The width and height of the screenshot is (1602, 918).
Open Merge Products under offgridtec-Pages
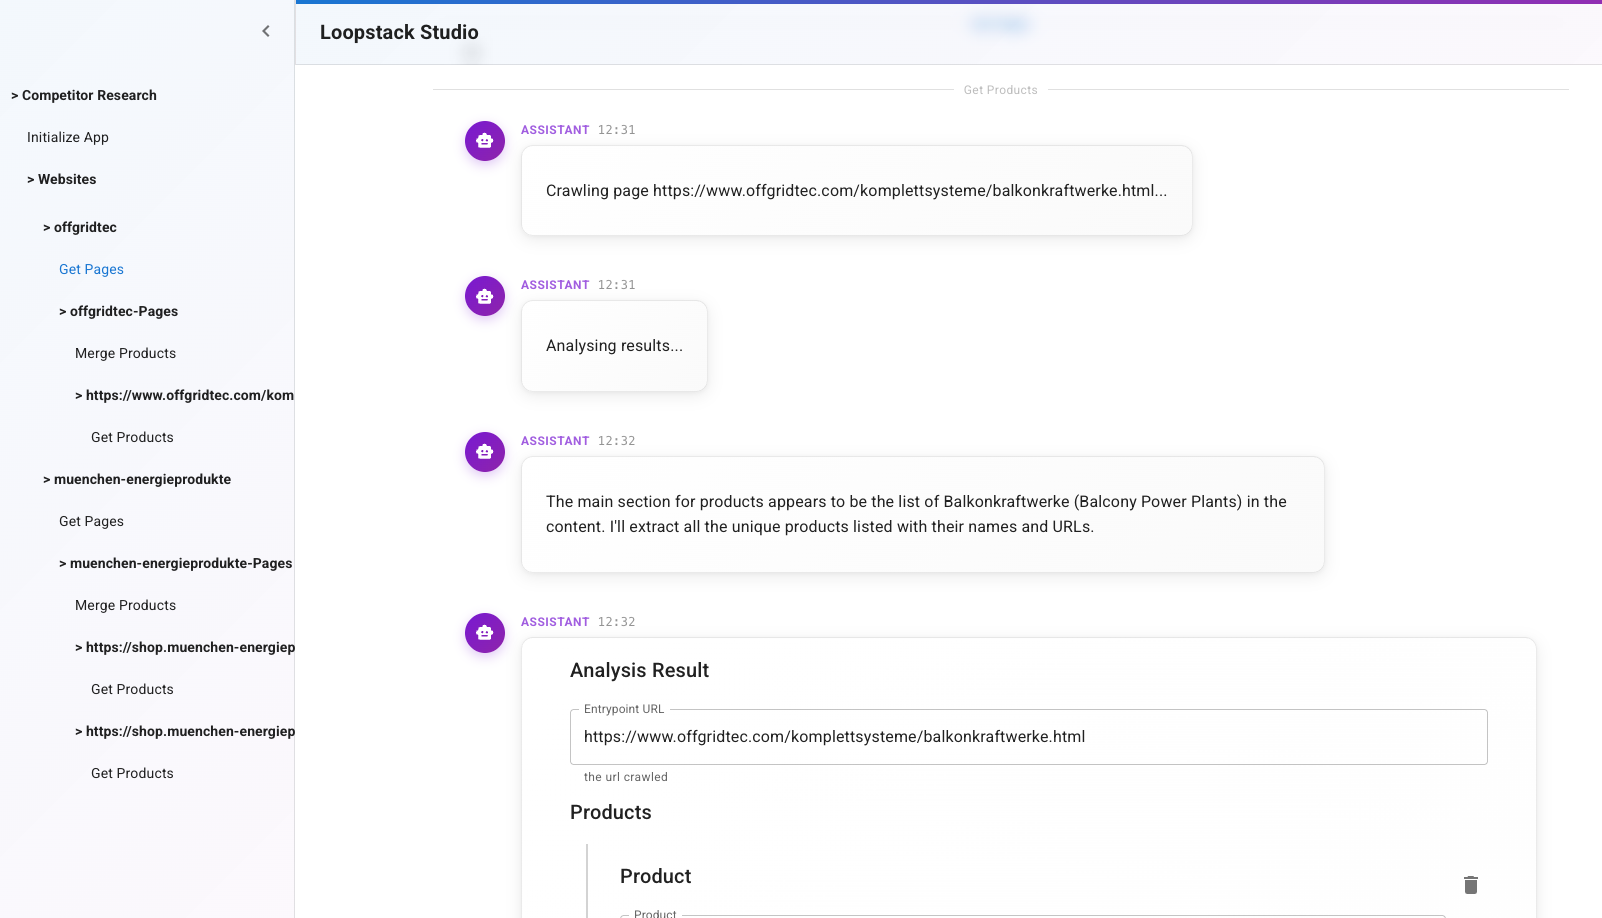coord(125,353)
